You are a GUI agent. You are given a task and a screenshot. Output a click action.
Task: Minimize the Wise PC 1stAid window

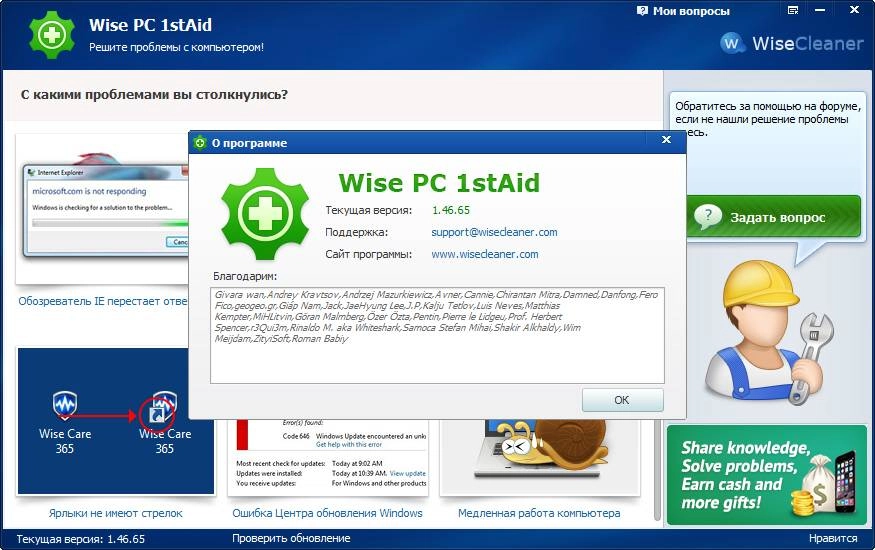pos(820,10)
